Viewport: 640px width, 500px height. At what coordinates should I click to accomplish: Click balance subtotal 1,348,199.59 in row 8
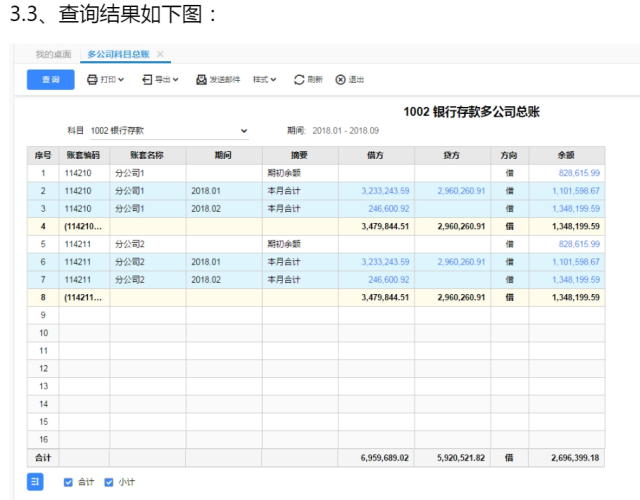coord(576,298)
